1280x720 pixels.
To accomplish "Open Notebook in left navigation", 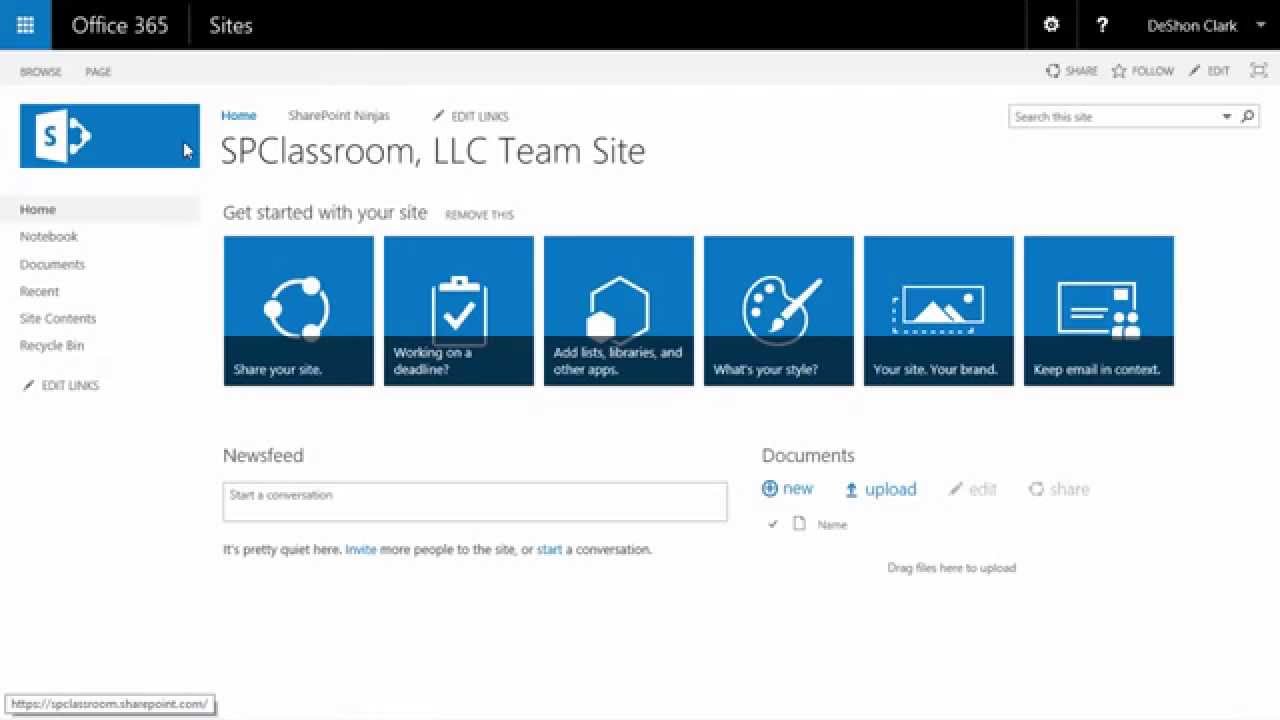I will click(49, 237).
